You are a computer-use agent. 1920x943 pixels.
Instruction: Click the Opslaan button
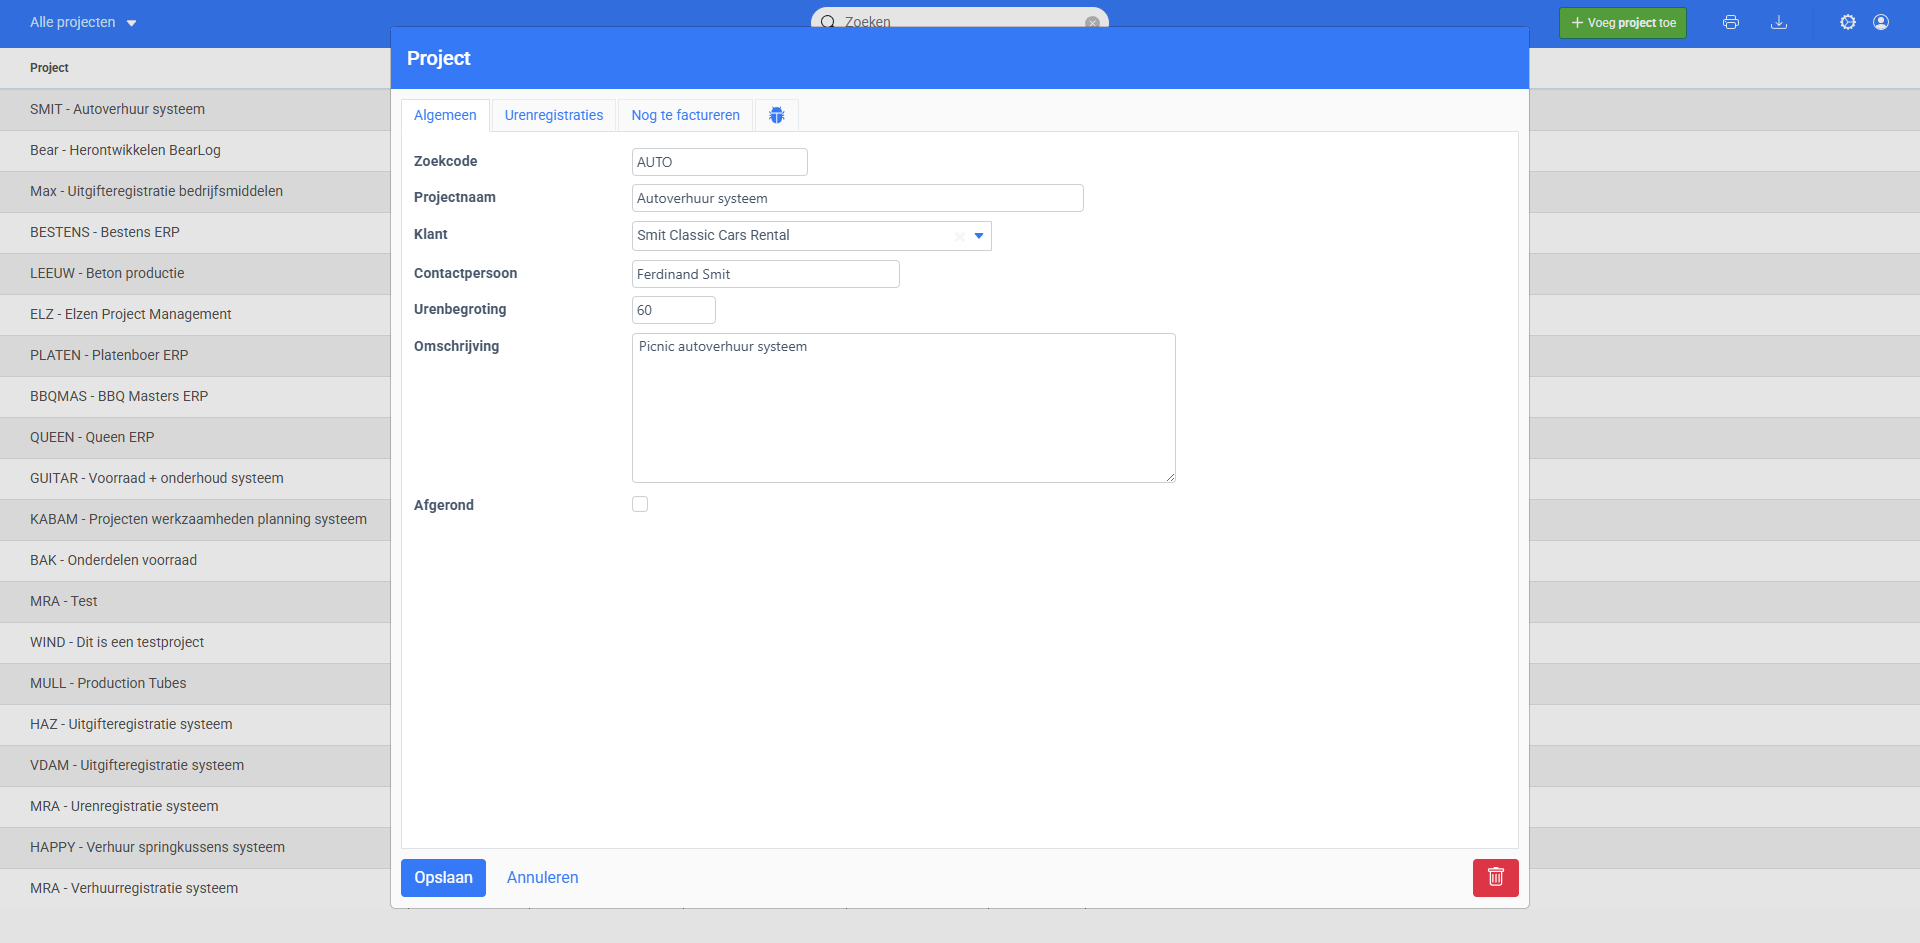443,877
